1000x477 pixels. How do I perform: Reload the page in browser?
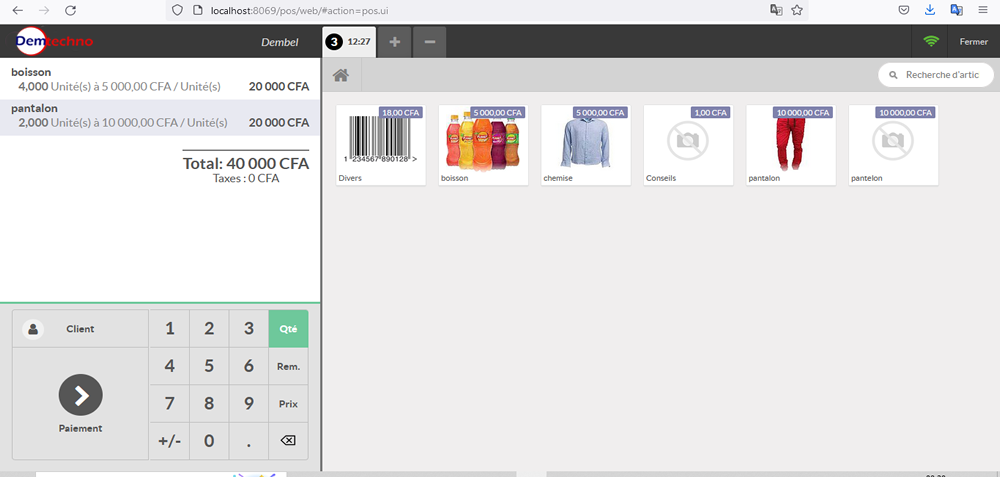[x=70, y=10]
